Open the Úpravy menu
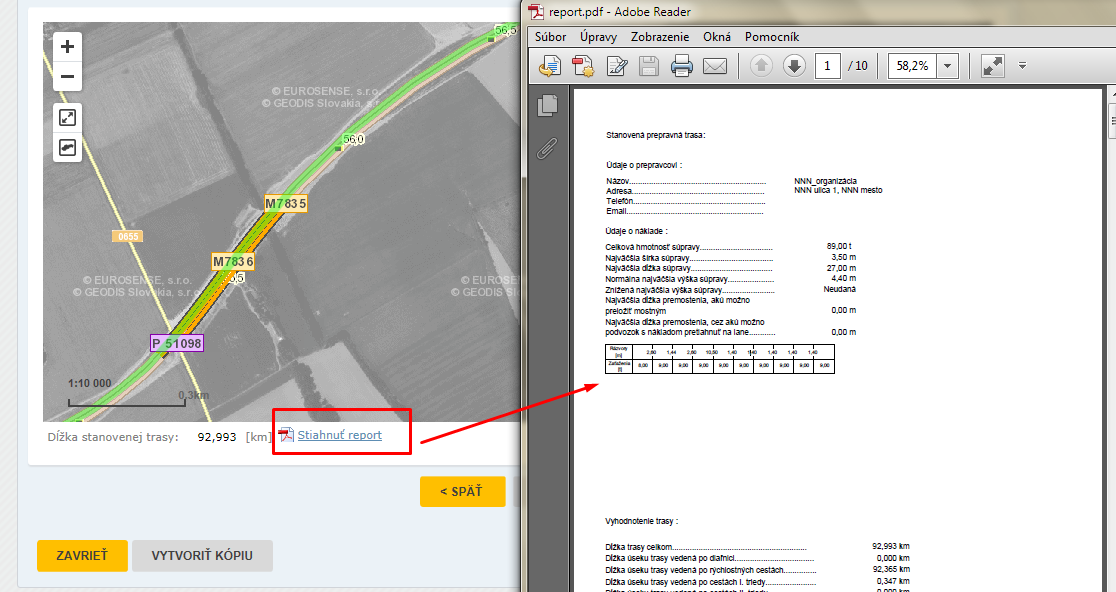 click(598, 37)
